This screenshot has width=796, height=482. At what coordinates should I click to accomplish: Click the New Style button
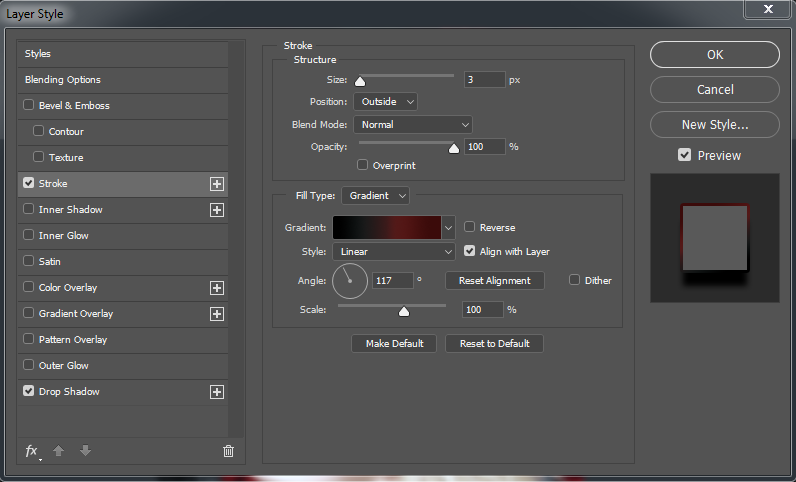tap(715, 124)
